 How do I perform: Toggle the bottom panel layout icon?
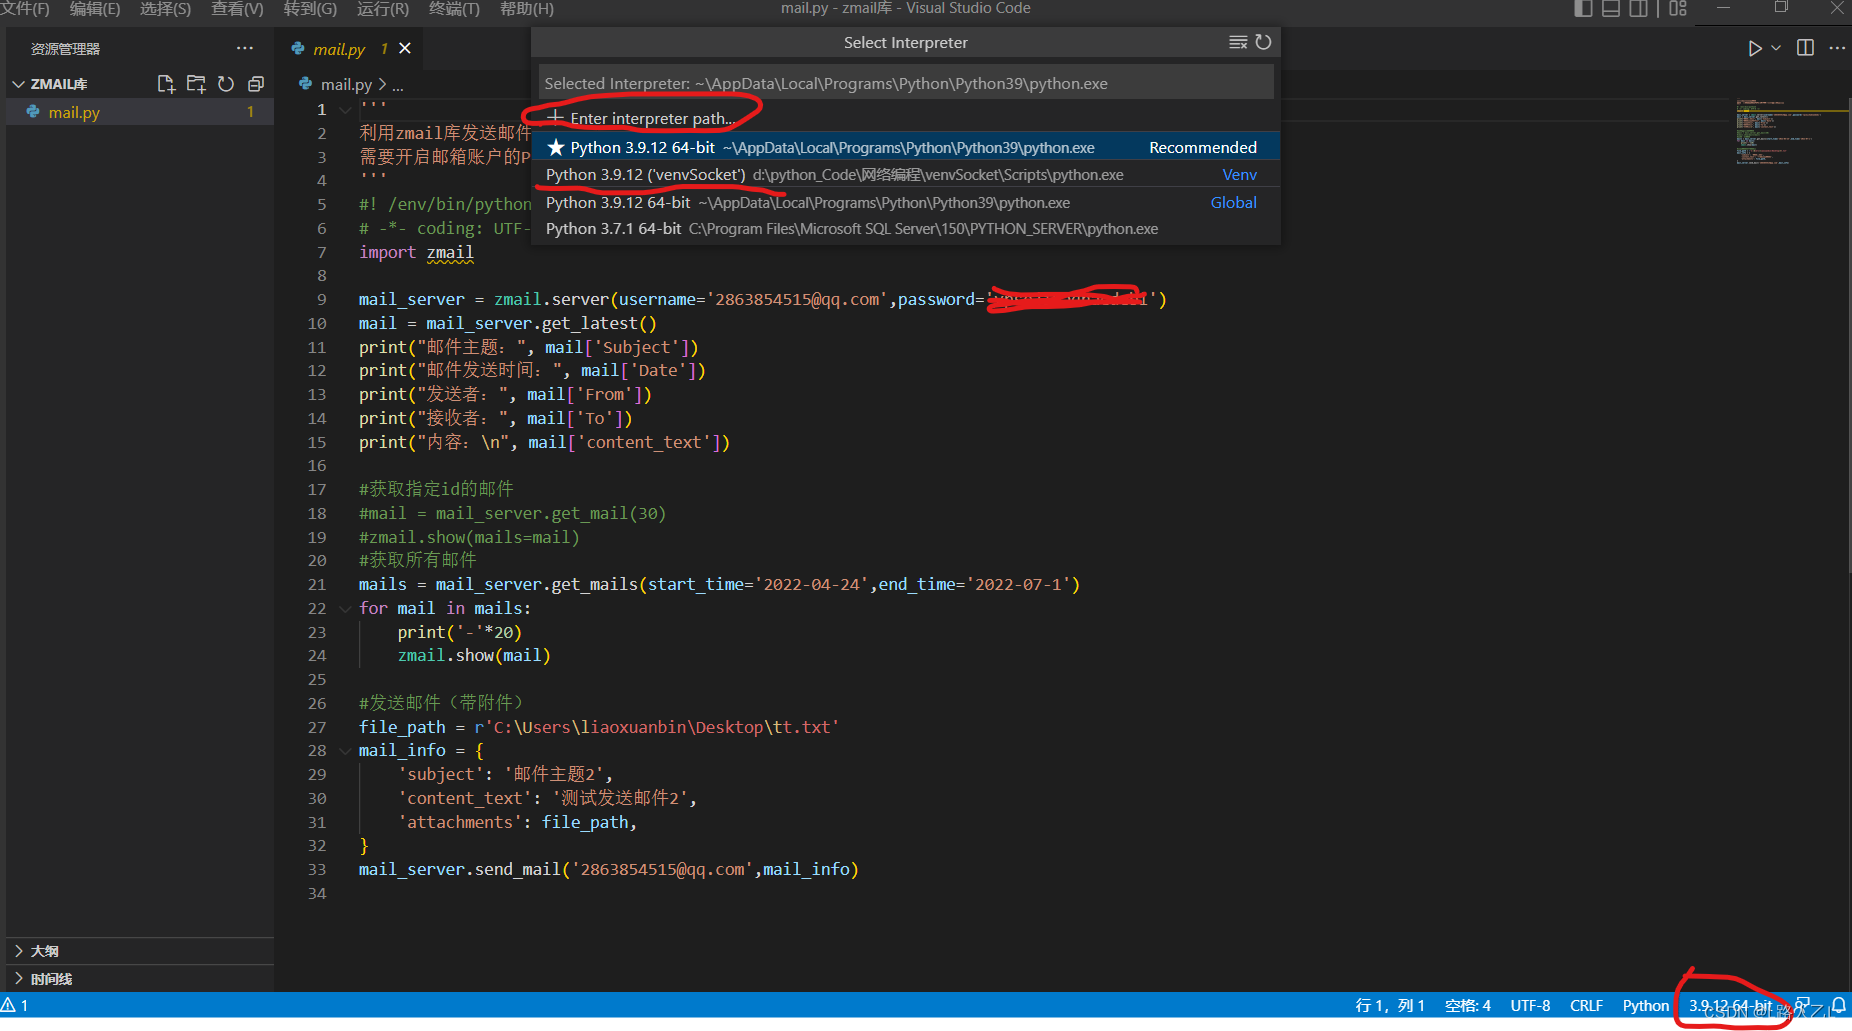coord(1611,8)
